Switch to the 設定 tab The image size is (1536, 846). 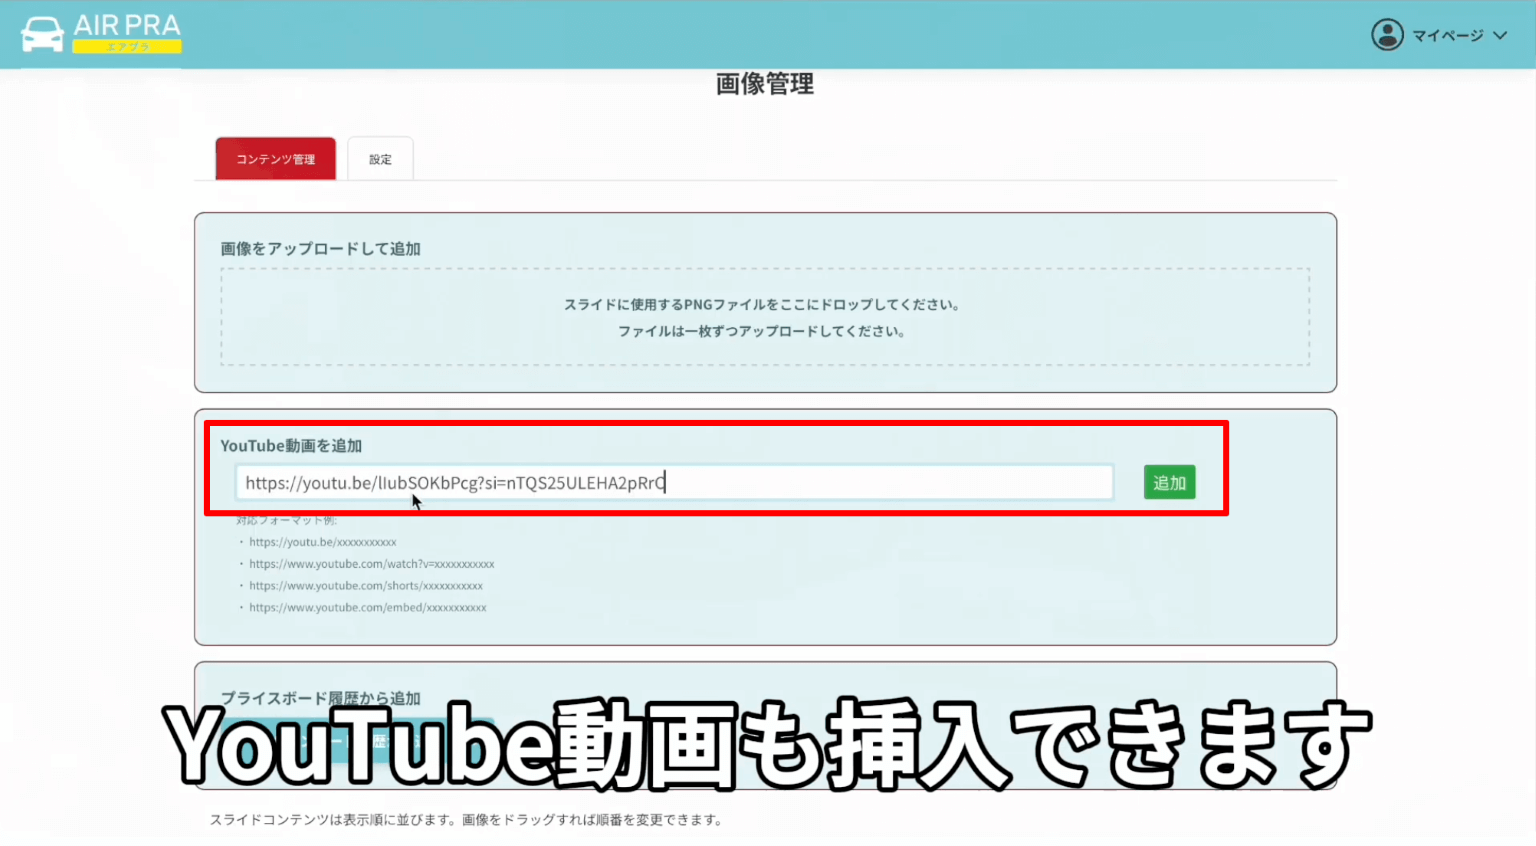tap(380, 158)
